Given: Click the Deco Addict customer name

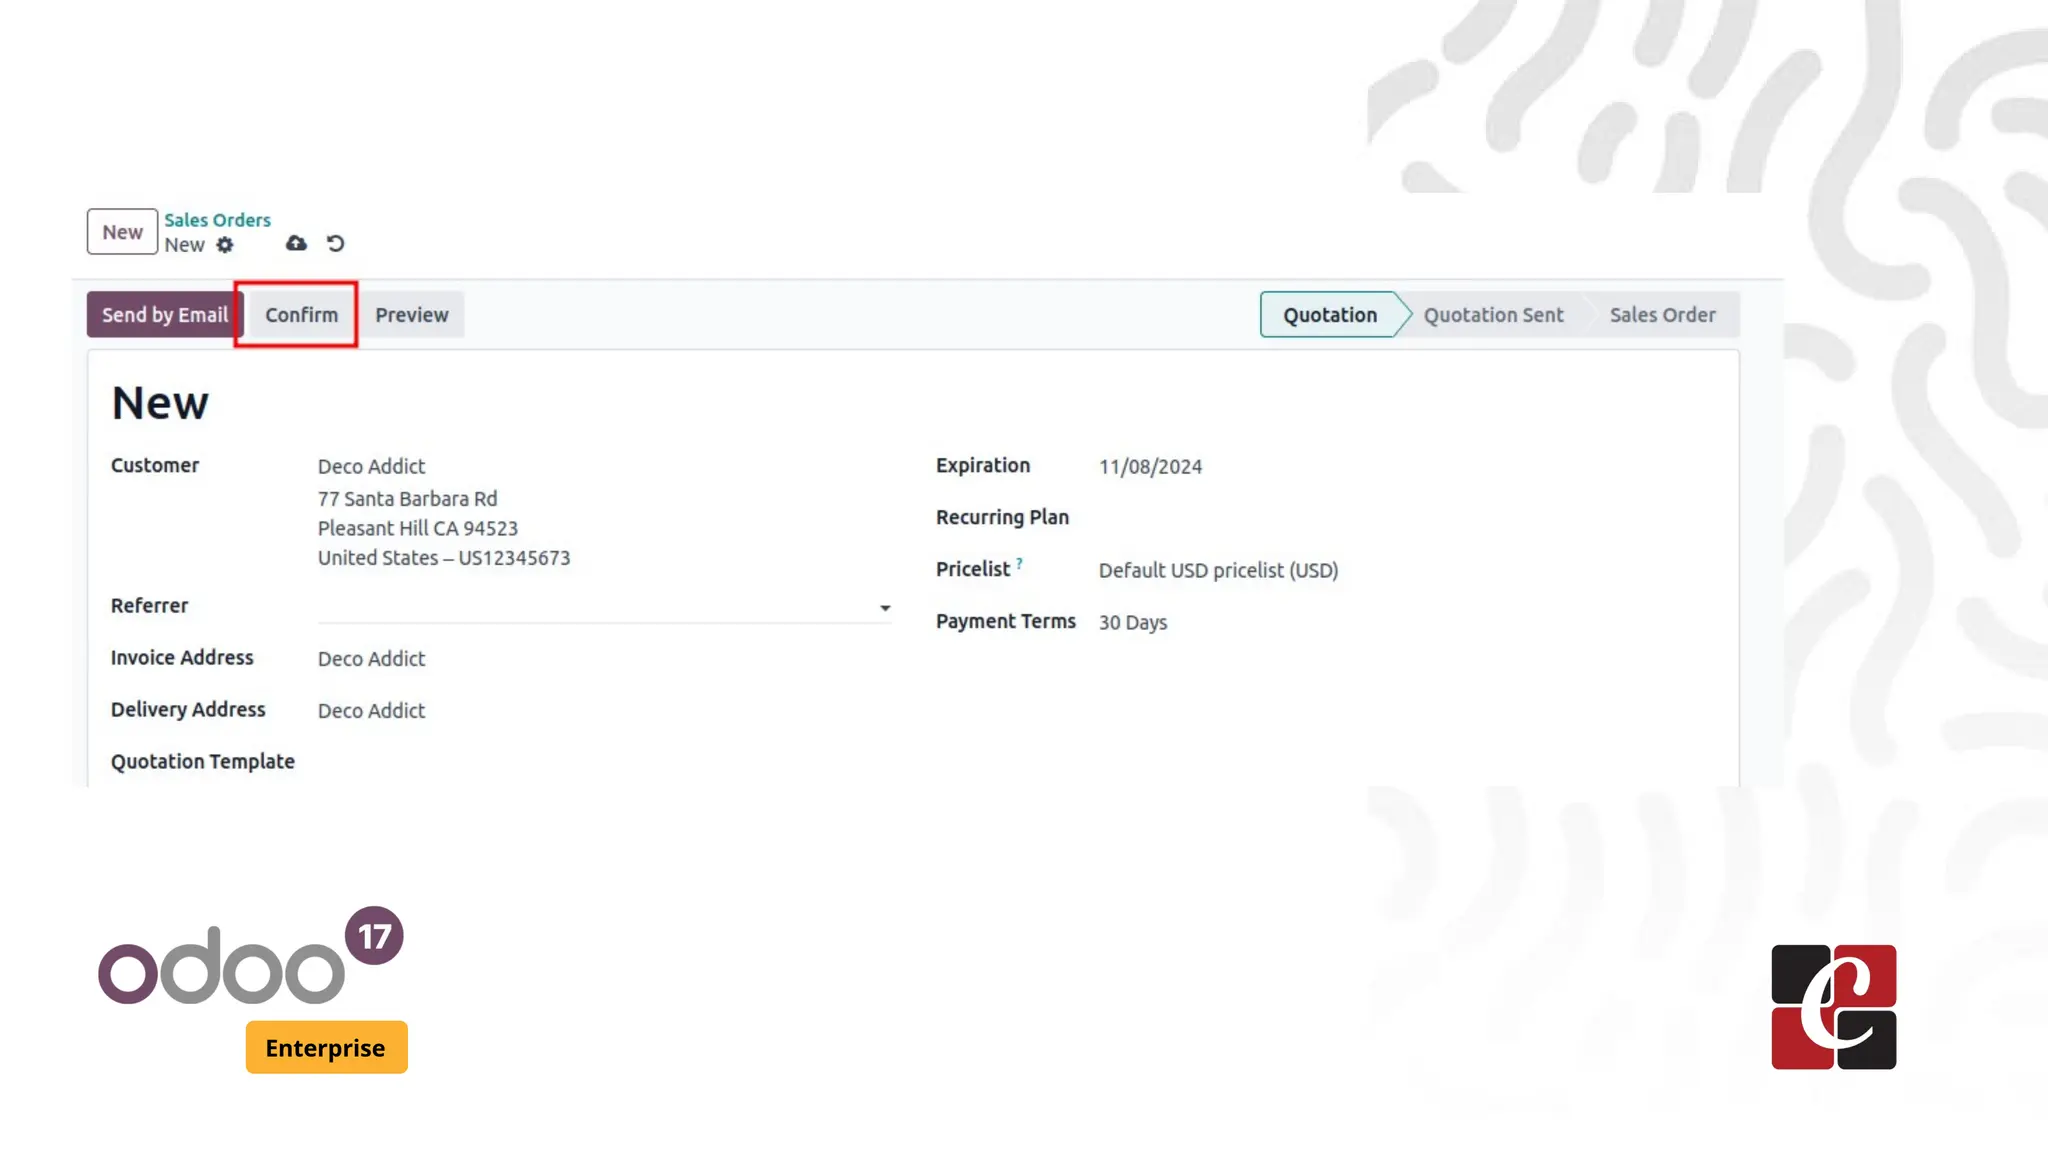Looking at the screenshot, I should 371,467.
